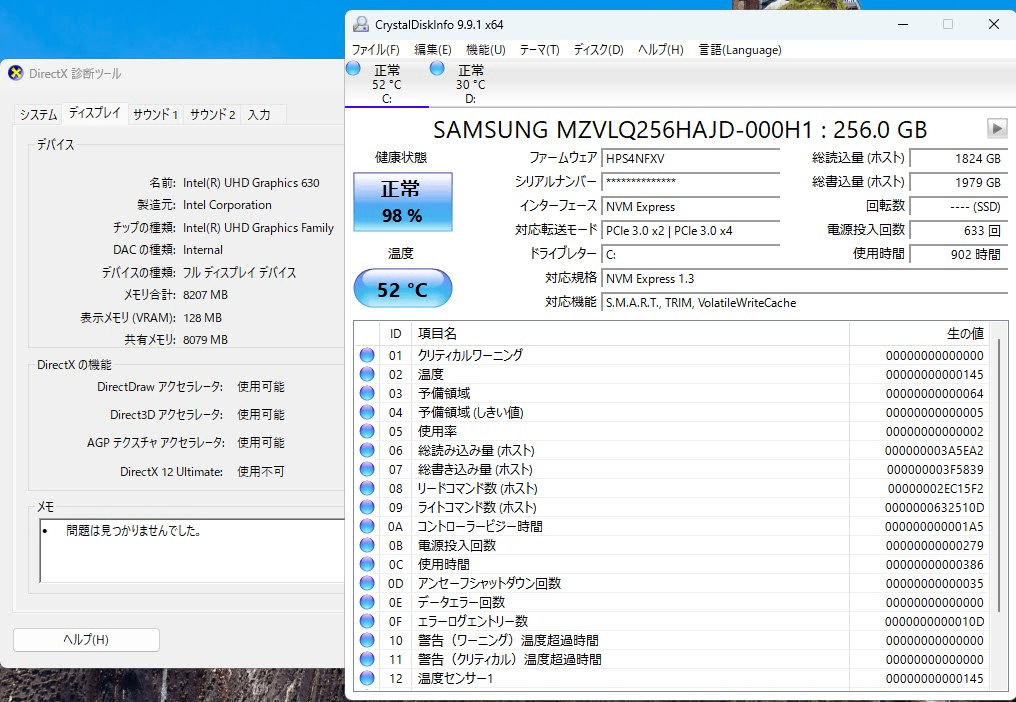Open the 編集(E) menu
Viewport: 1016px width, 702px height.
tap(432, 50)
